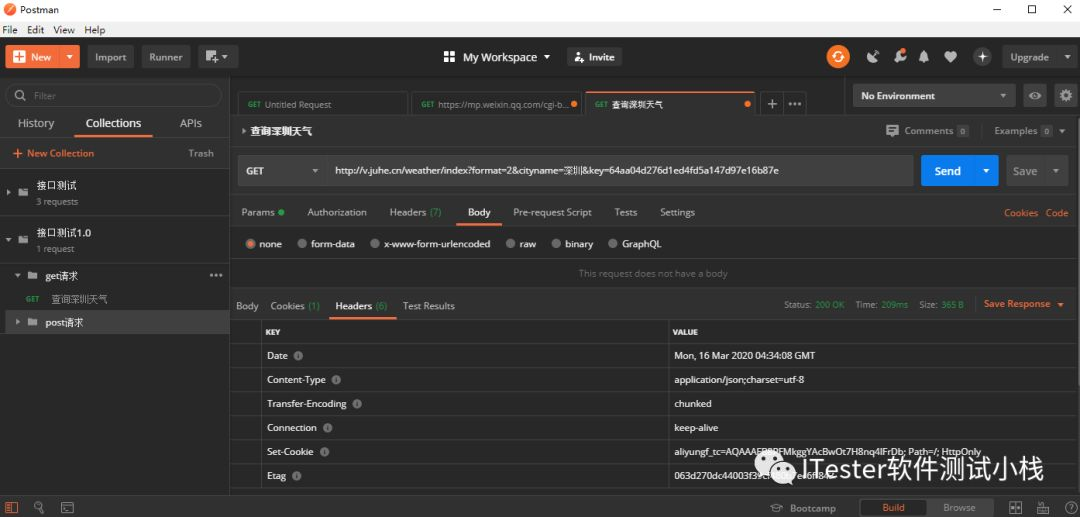Select raw body type
This screenshot has width=1080, height=517.
(510, 244)
